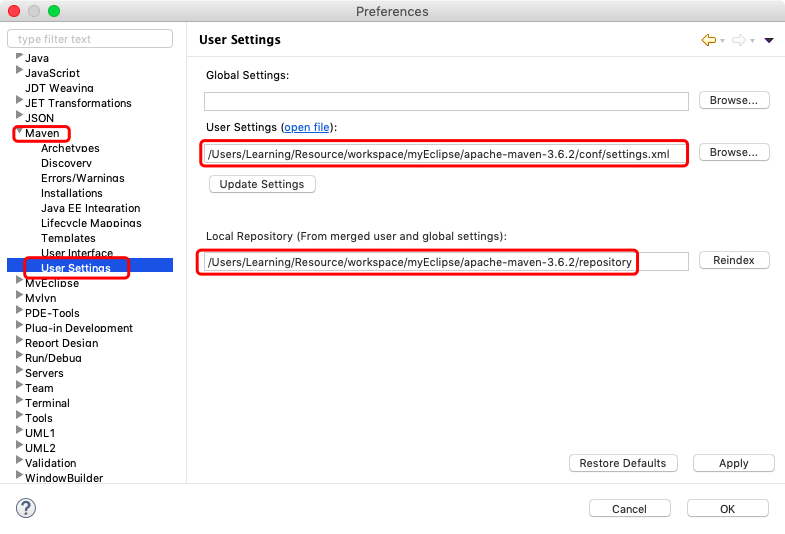Click the Reindex button

tap(734, 260)
